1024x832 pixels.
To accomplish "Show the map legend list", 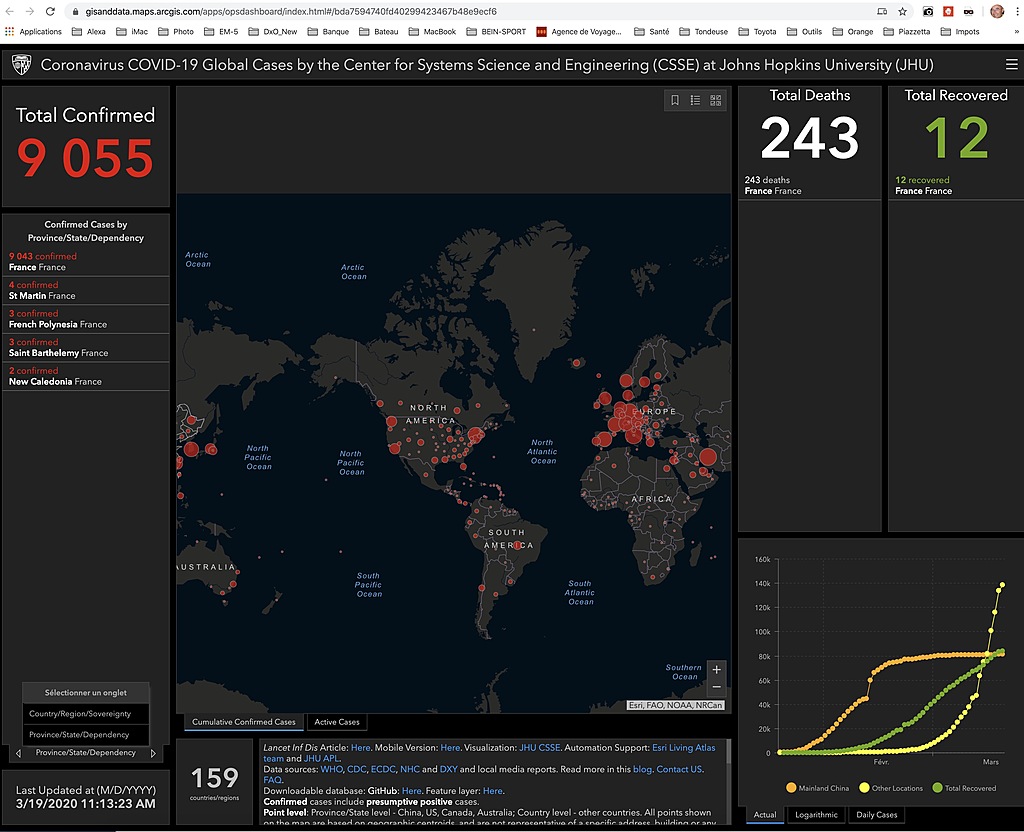I will point(696,100).
